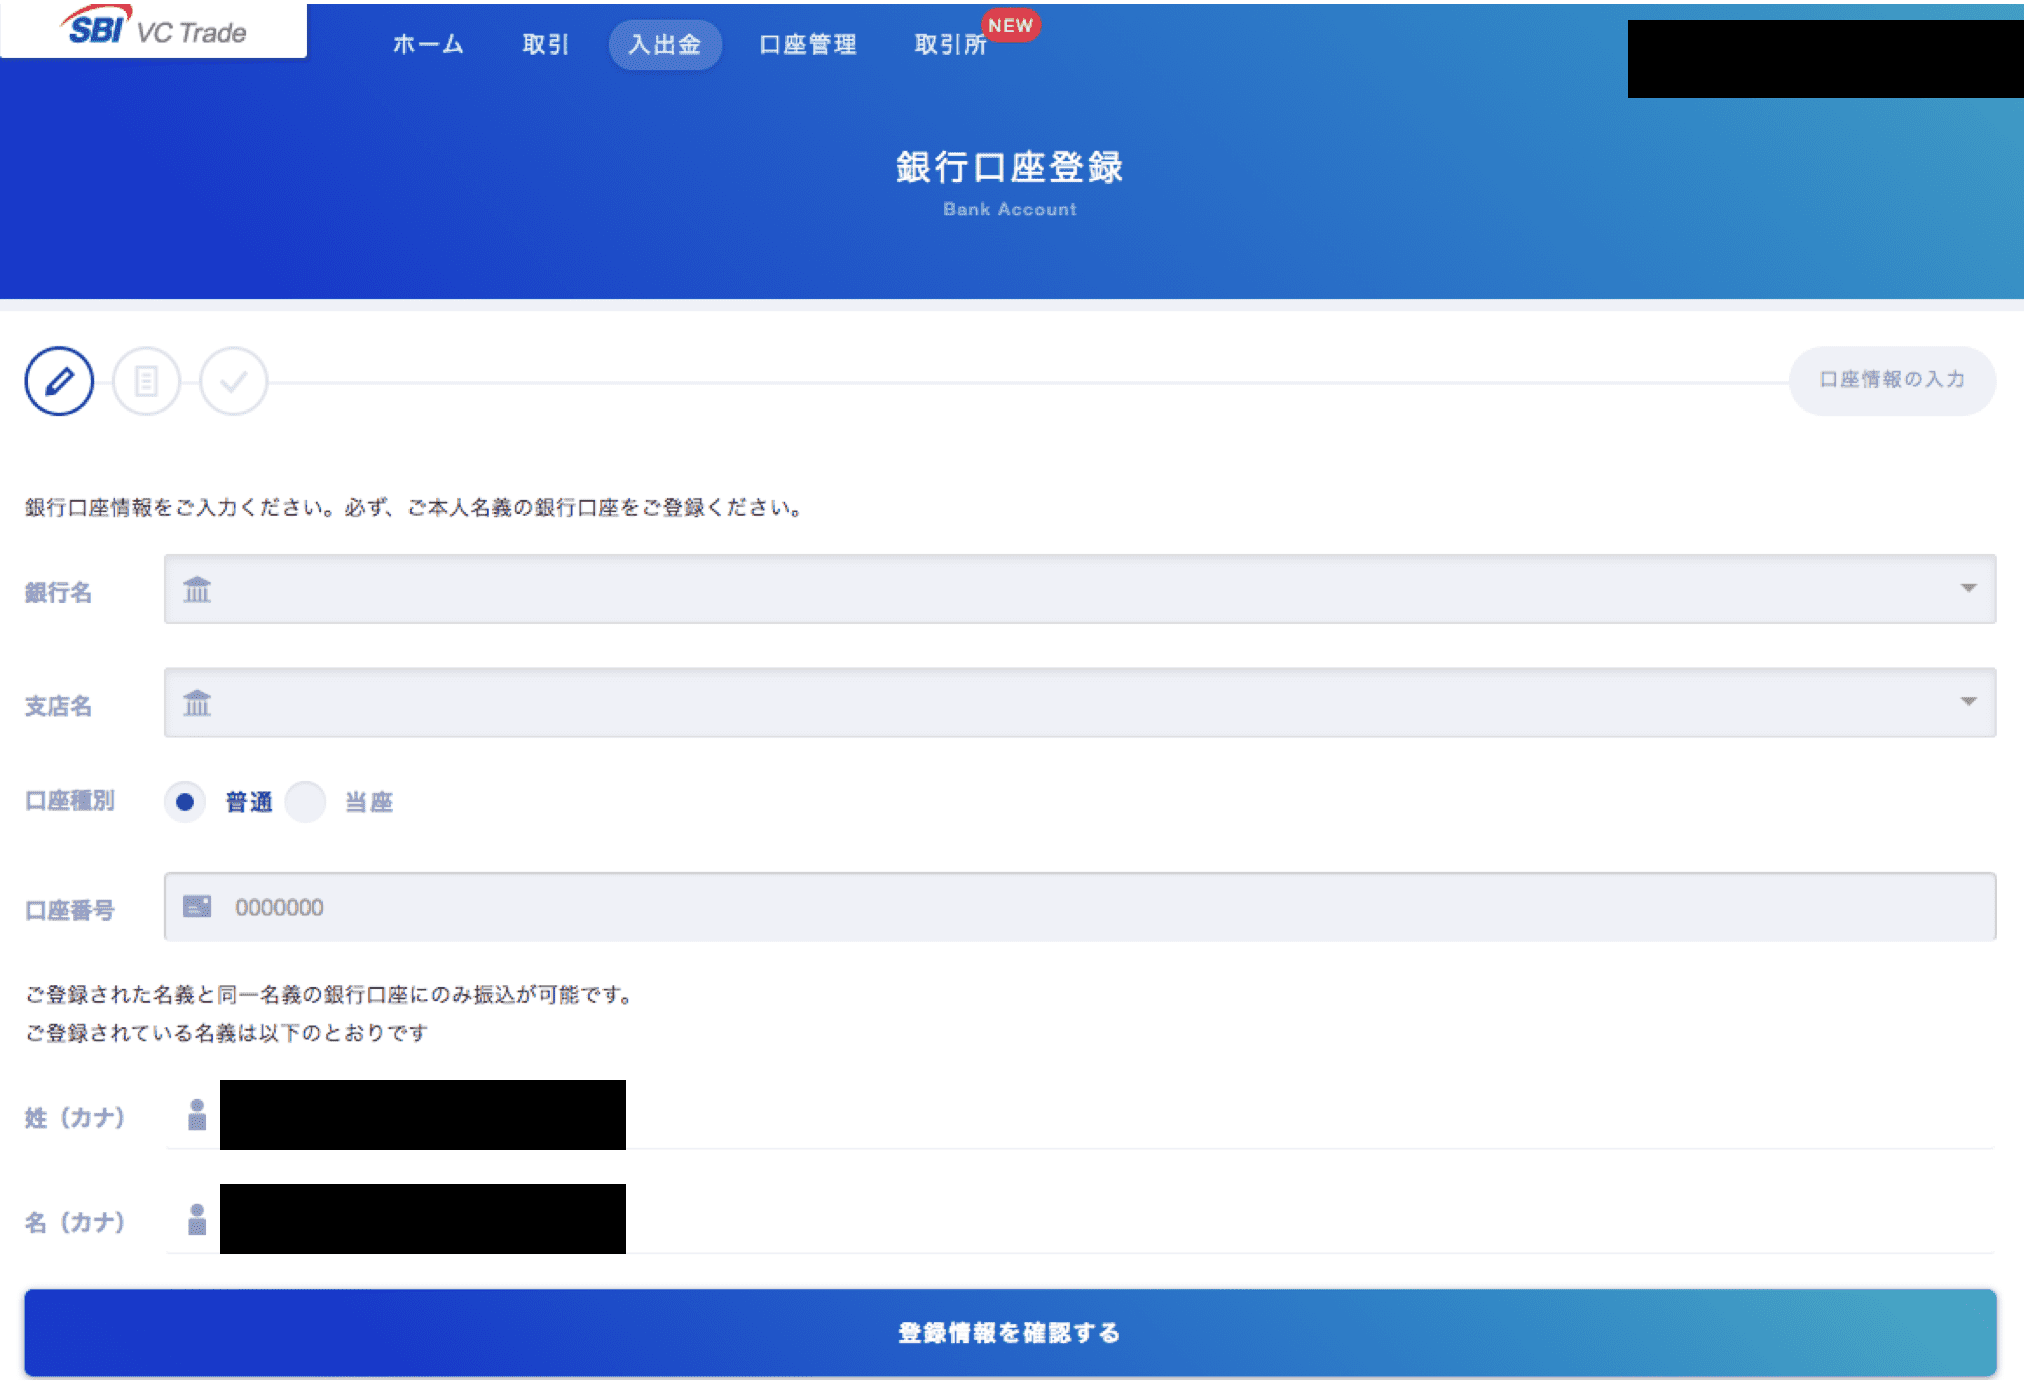Select the 当座 account type radio
Image resolution: width=2024 pixels, height=1390 pixels.
coord(306,802)
